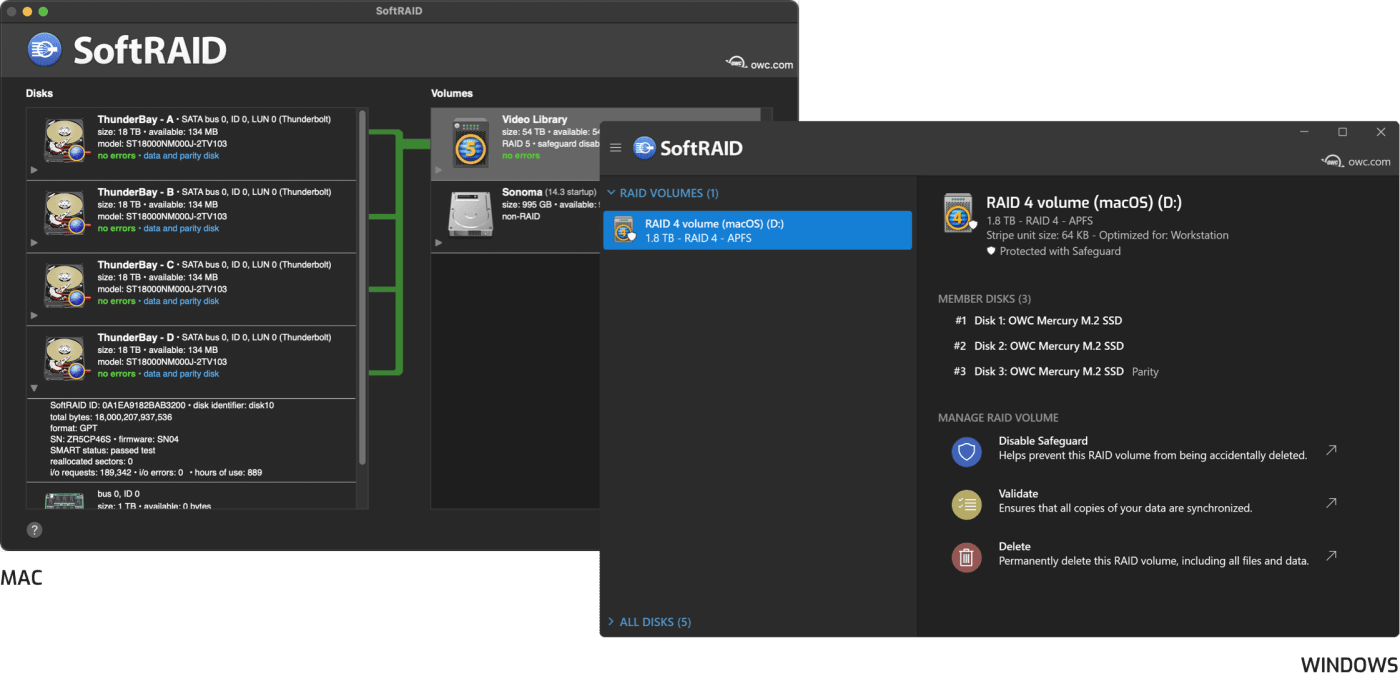Select the RAID 4 volume (macOS) sidebar entry
The height and width of the screenshot is (691, 1400).
757,230
